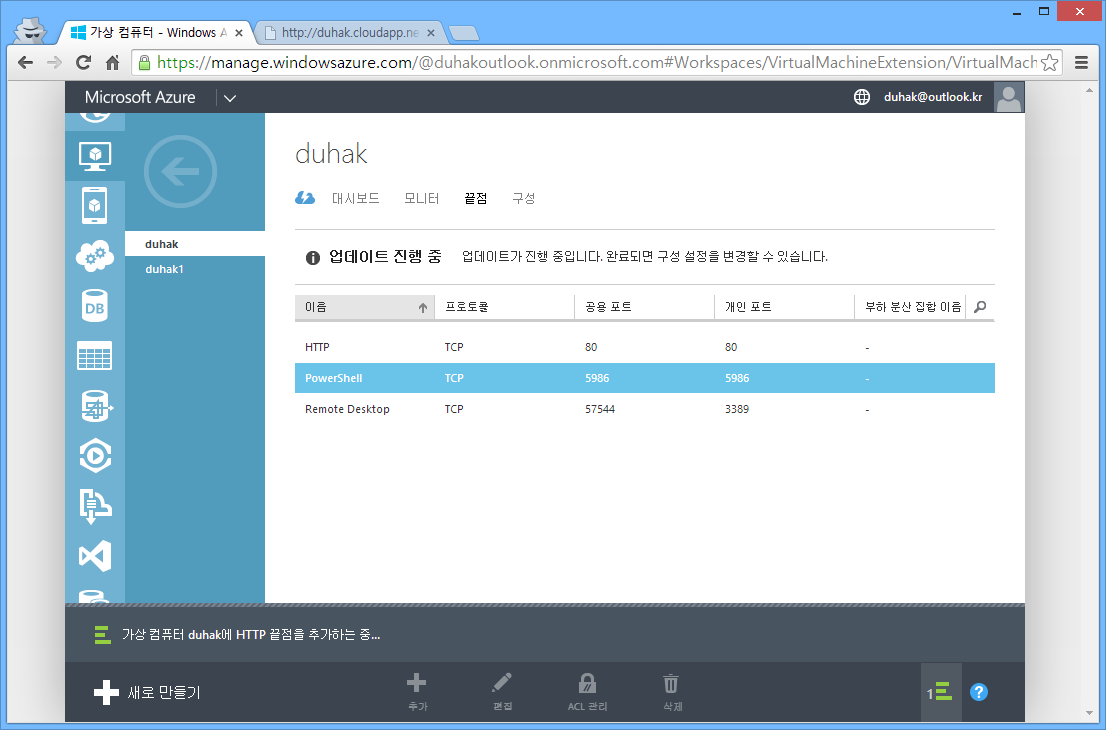Open the notifications list icon

coord(940,693)
